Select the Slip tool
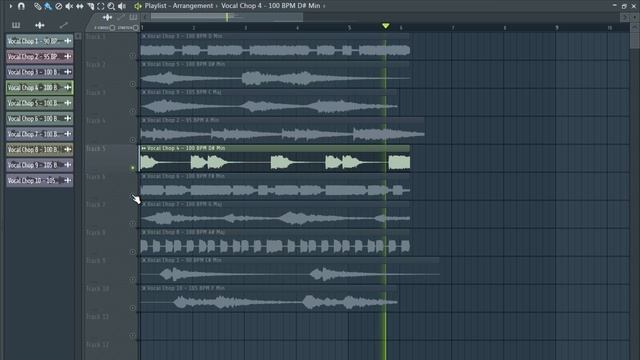The width and height of the screenshot is (640, 360). pos(80,6)
